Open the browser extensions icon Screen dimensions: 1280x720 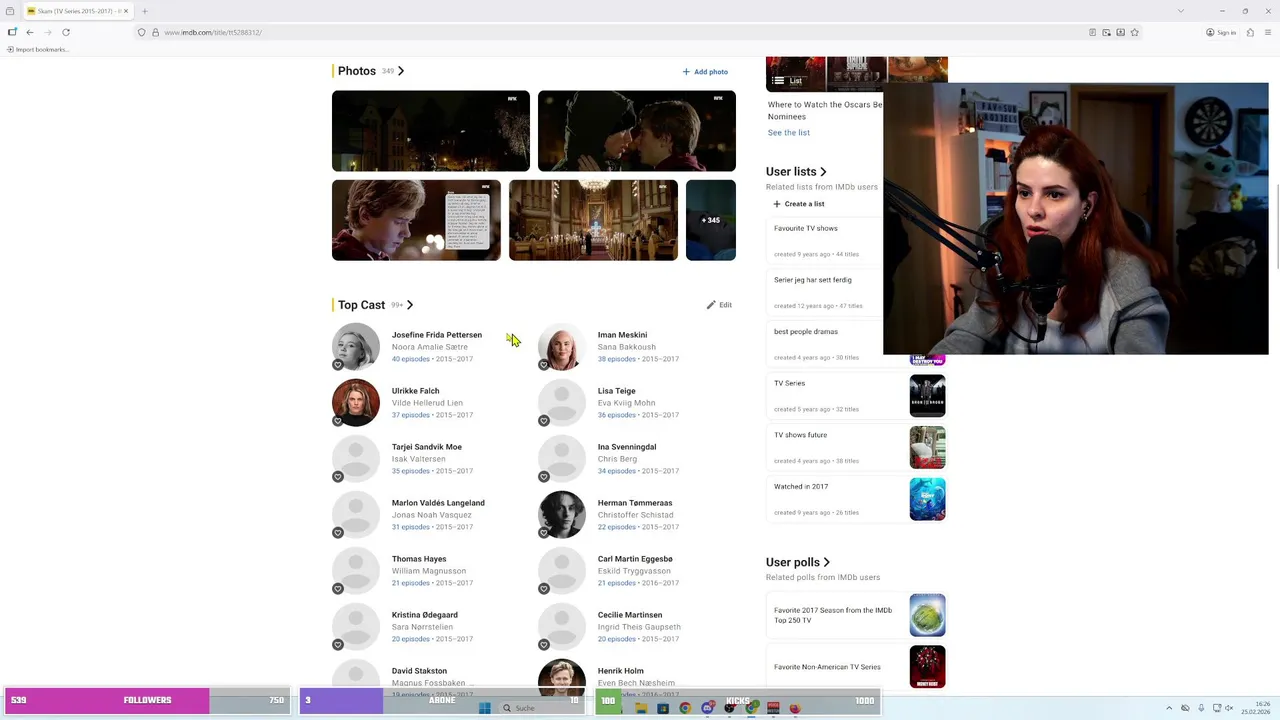[x=1249, y=32]
